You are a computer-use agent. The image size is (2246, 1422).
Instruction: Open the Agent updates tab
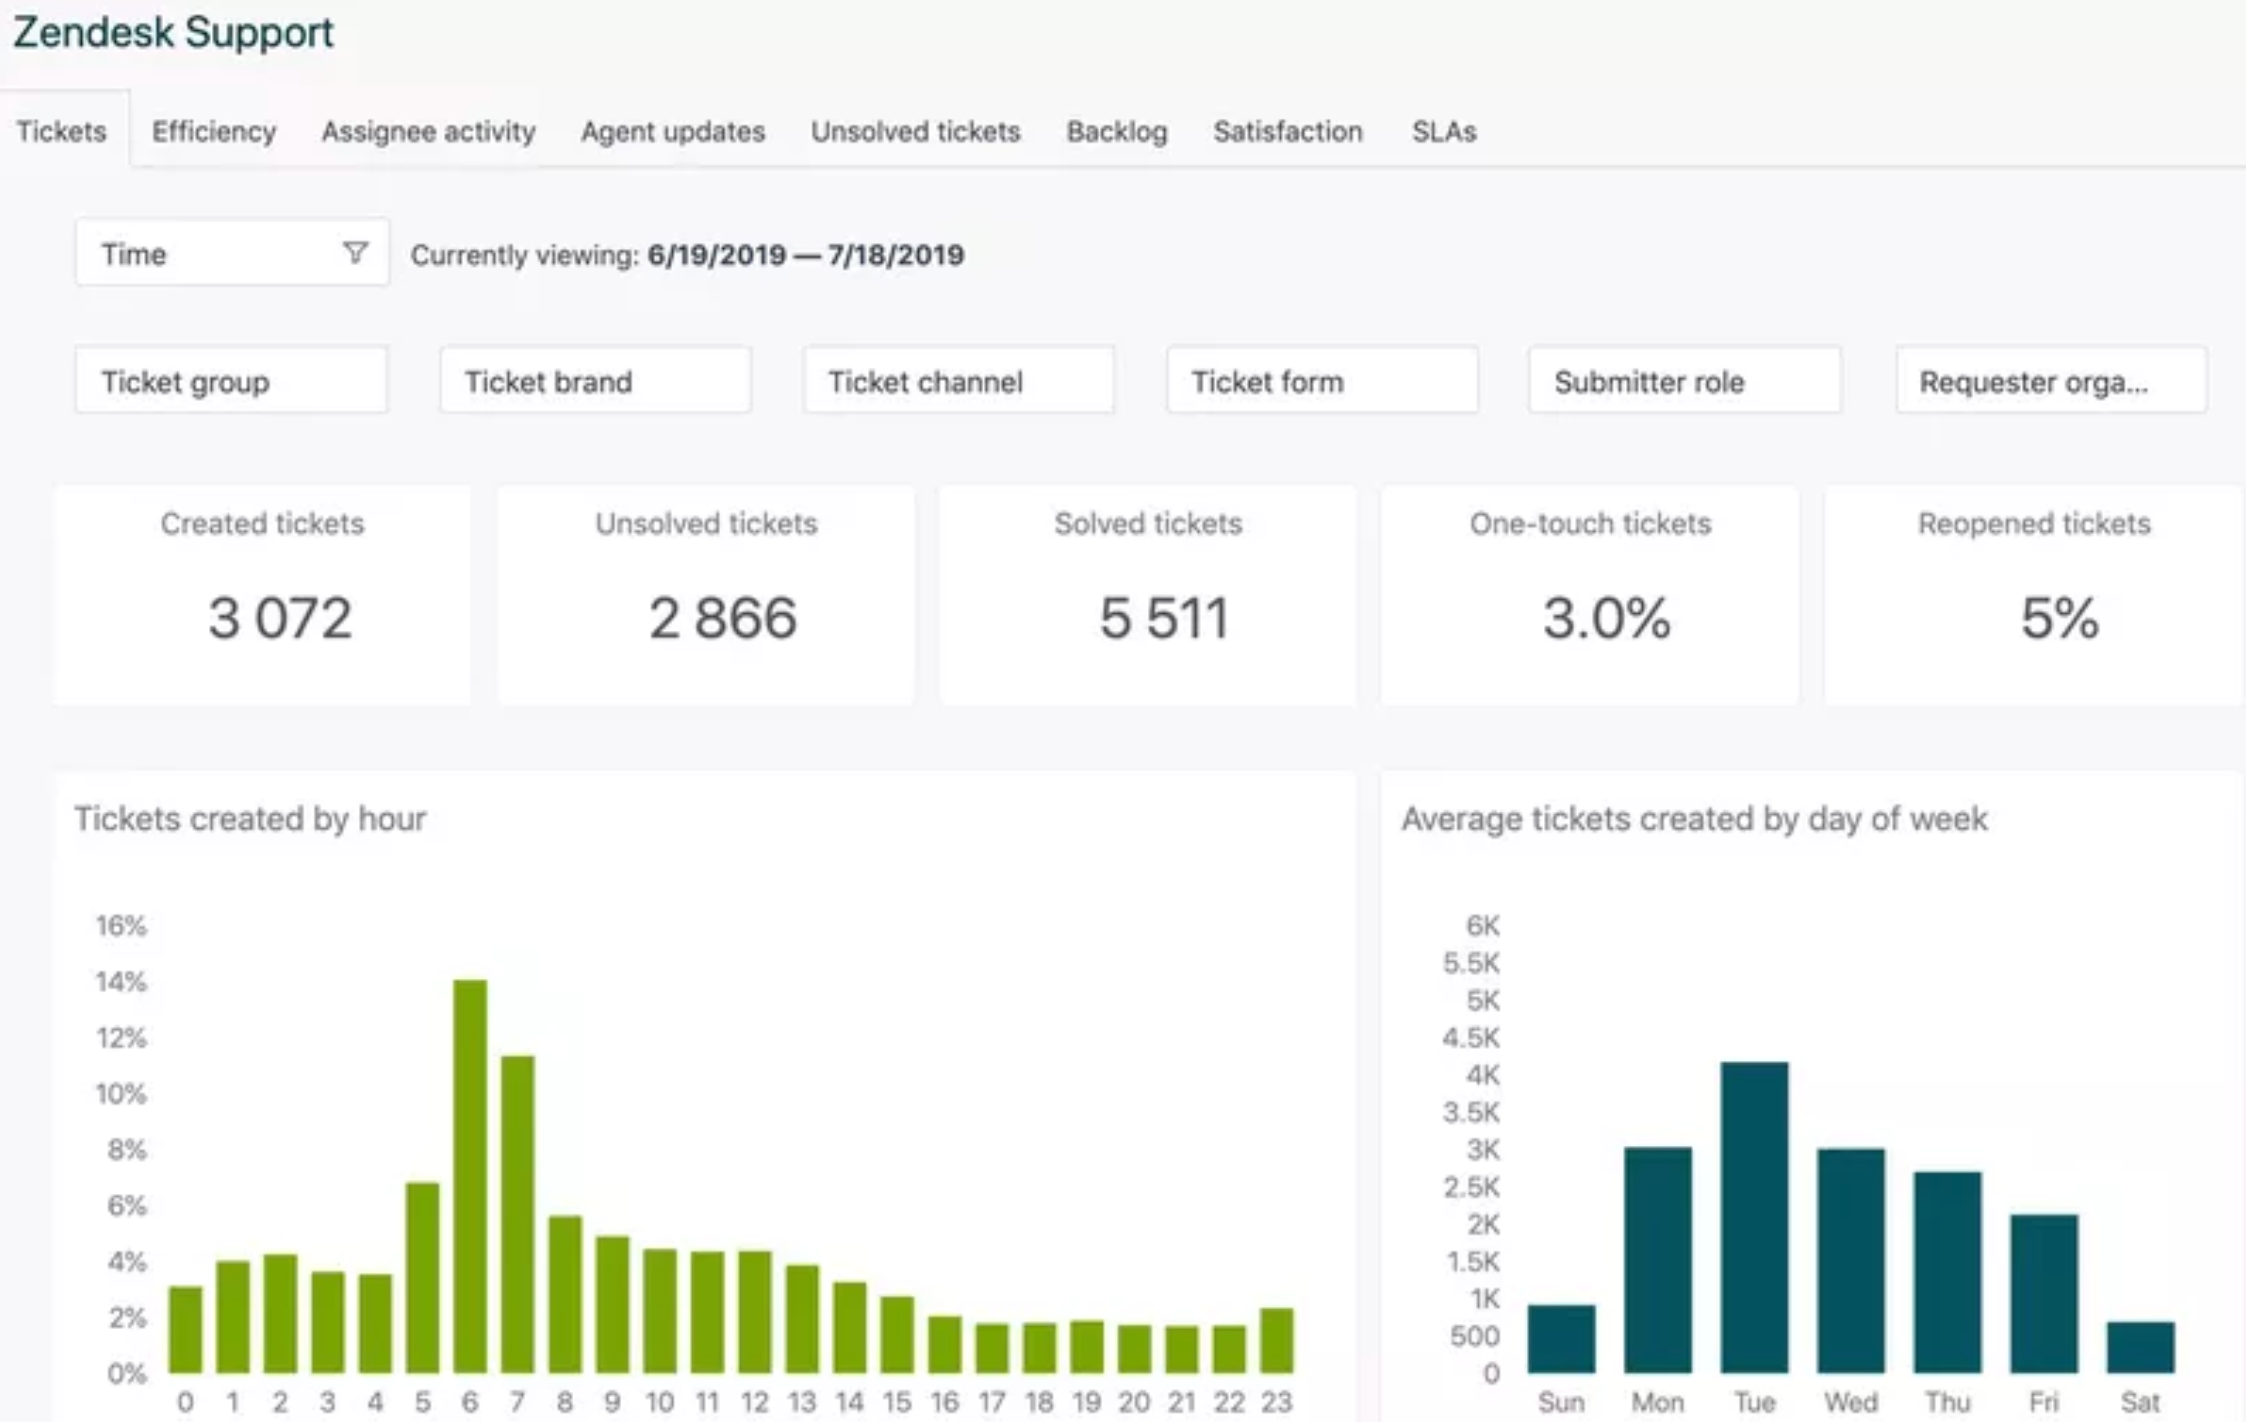pyautogui.click(x=673, y=132)
